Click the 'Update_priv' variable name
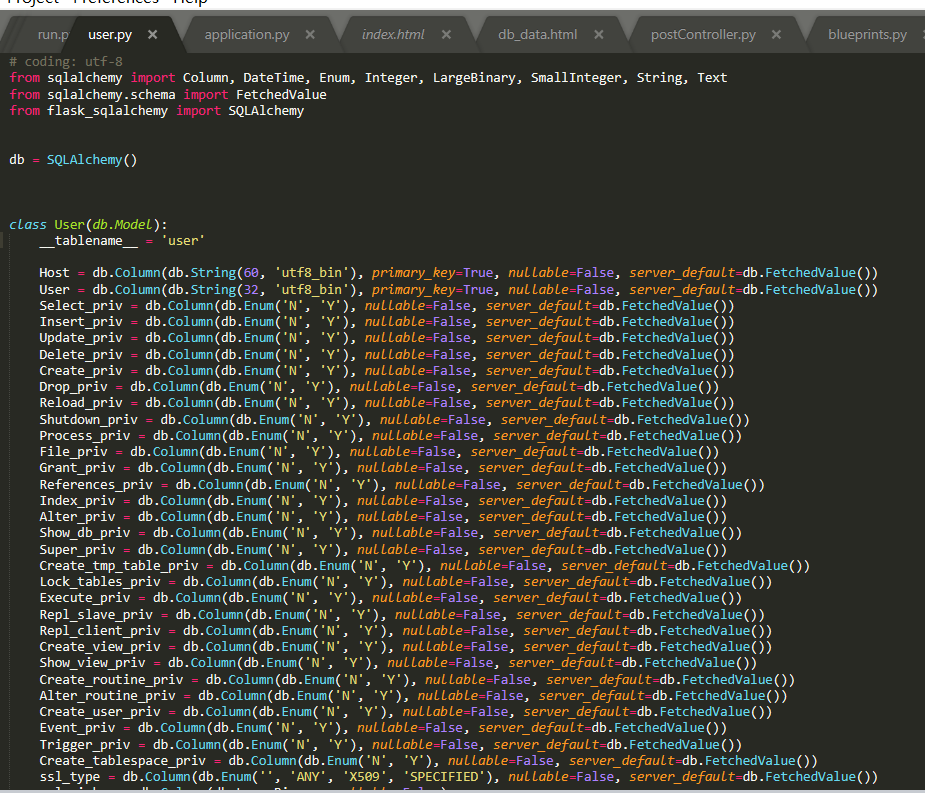Screen dimensions: 925x793 pyautogui.click(x=81, y=338)
